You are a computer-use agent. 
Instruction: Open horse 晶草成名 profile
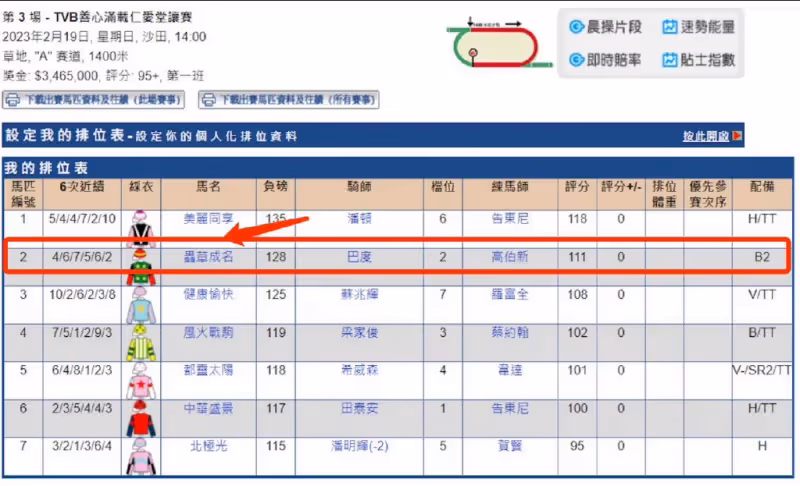click(208, 257)
